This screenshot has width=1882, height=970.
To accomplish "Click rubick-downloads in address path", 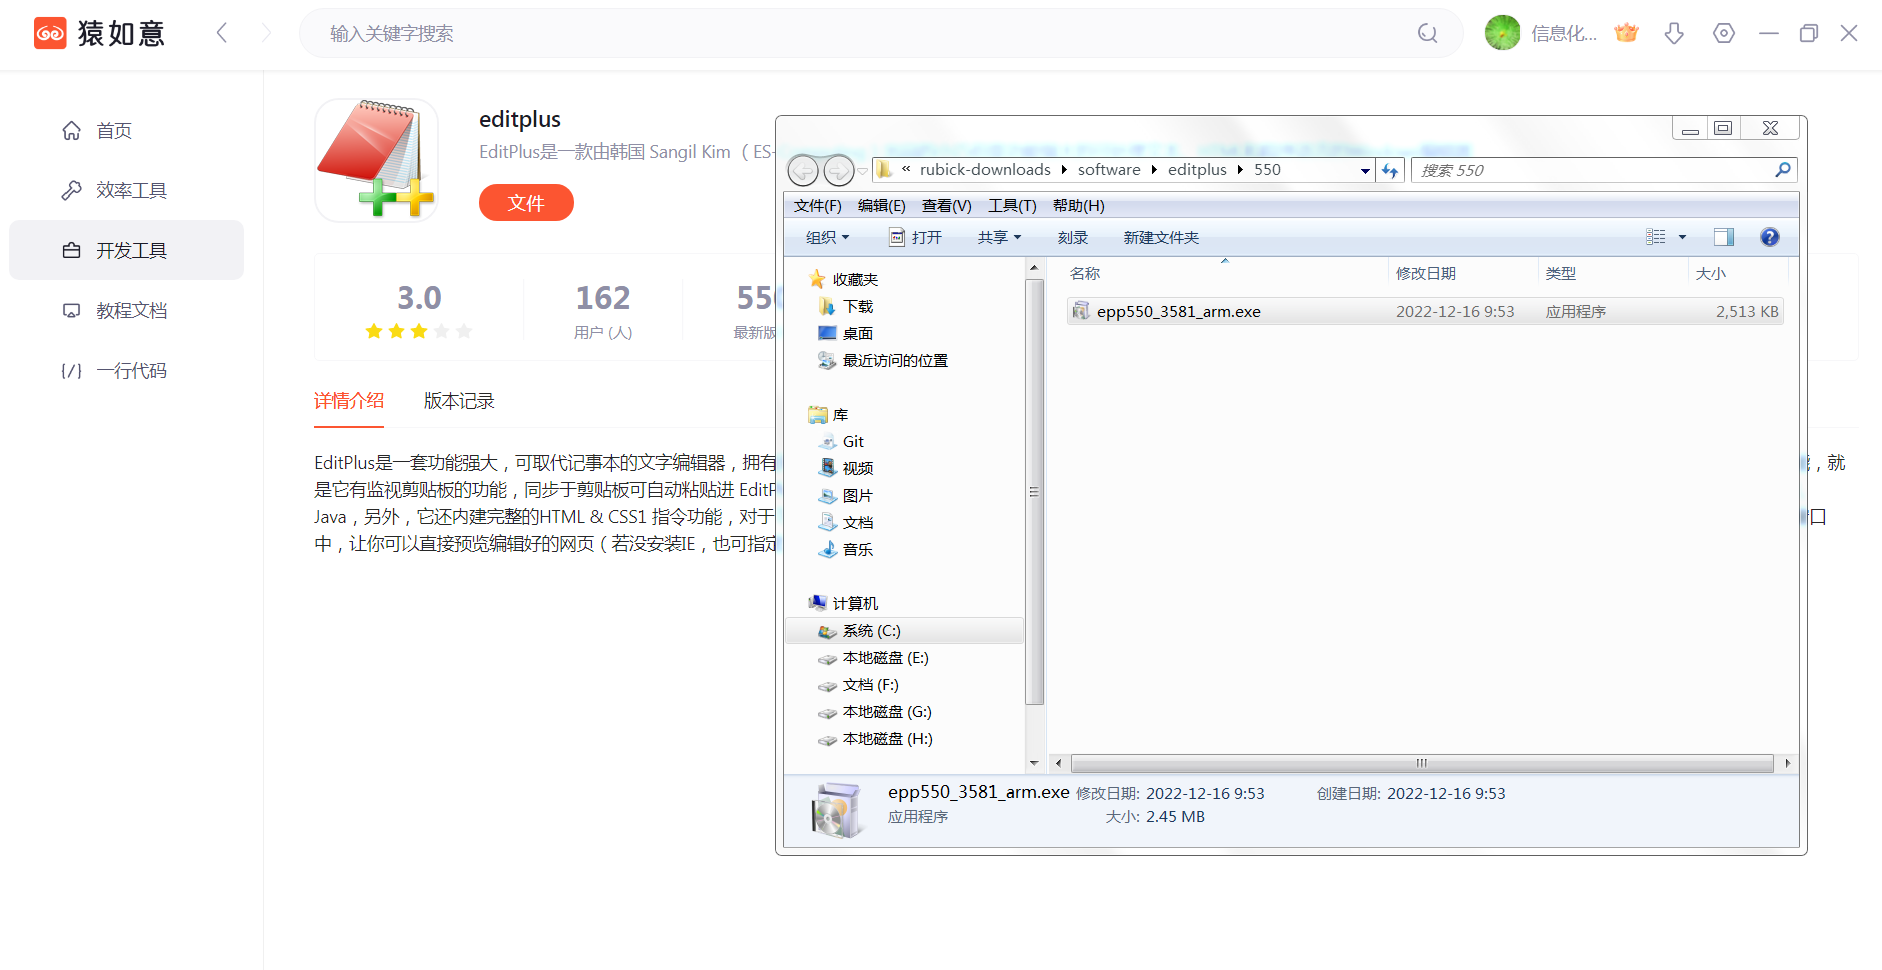I will pyautogui.click(x=985, y=170).
